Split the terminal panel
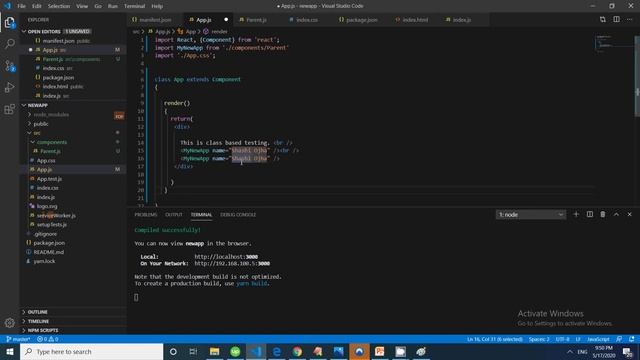Viewport: 640px width, 360px height. (x=589, y=214)
